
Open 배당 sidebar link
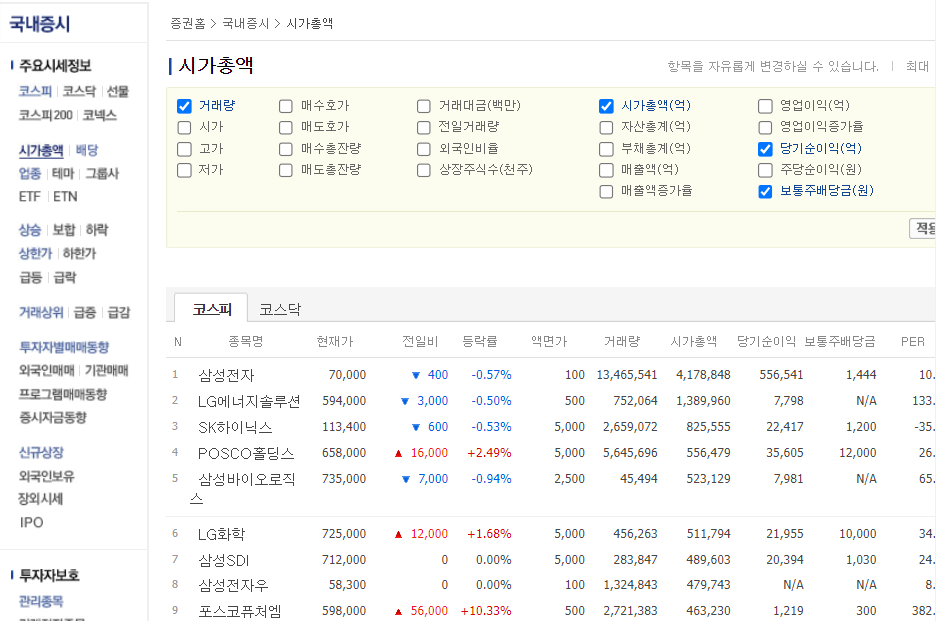(87, 150)
